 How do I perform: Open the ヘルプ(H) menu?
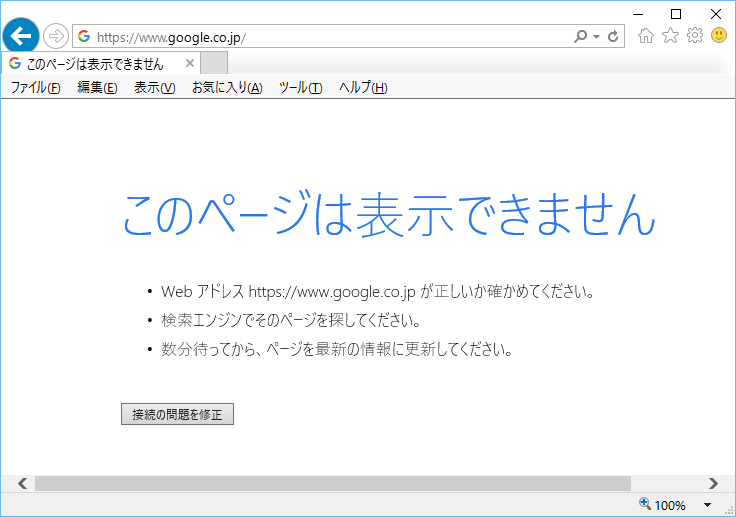click(363, 88)
